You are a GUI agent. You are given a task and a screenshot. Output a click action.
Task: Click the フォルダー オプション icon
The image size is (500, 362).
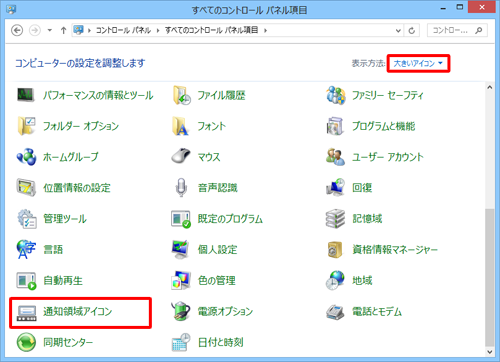point(26,126)
